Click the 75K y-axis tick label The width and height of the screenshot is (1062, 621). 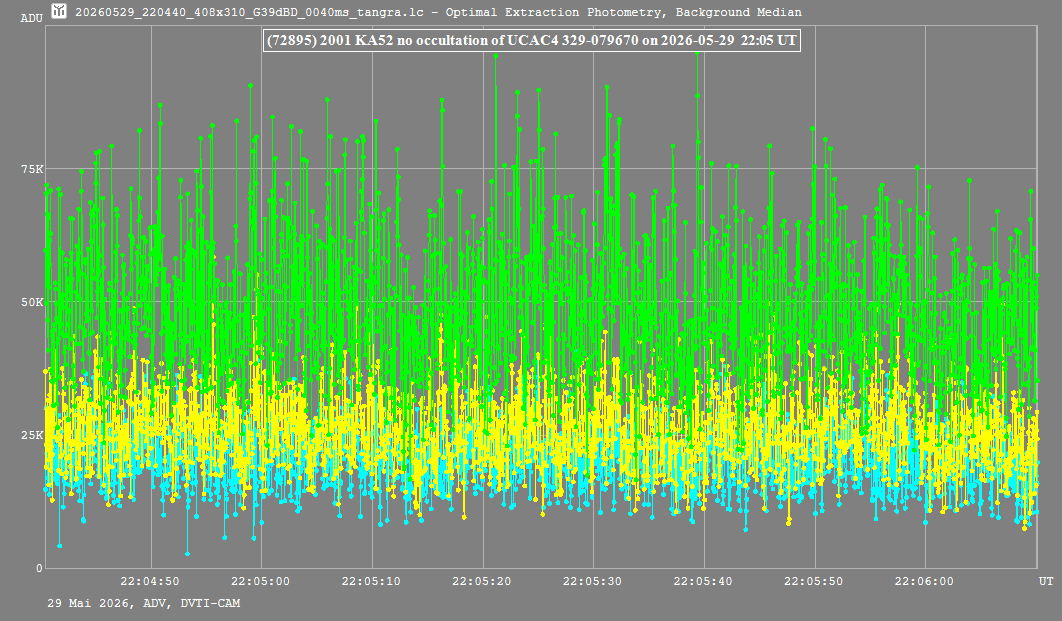32,169
